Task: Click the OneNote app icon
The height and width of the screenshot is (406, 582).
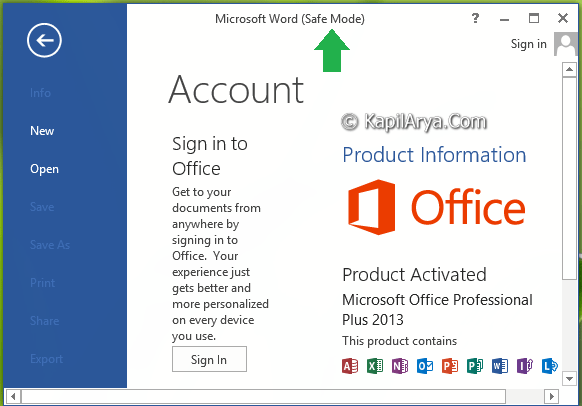Action: 400,366
